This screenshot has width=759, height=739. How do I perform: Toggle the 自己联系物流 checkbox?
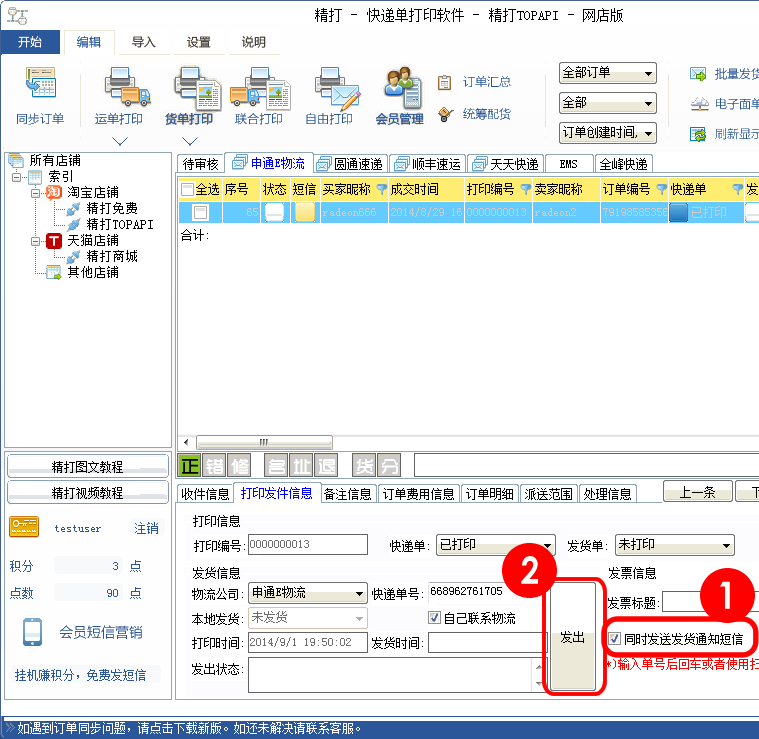click(x=434, y=618)
